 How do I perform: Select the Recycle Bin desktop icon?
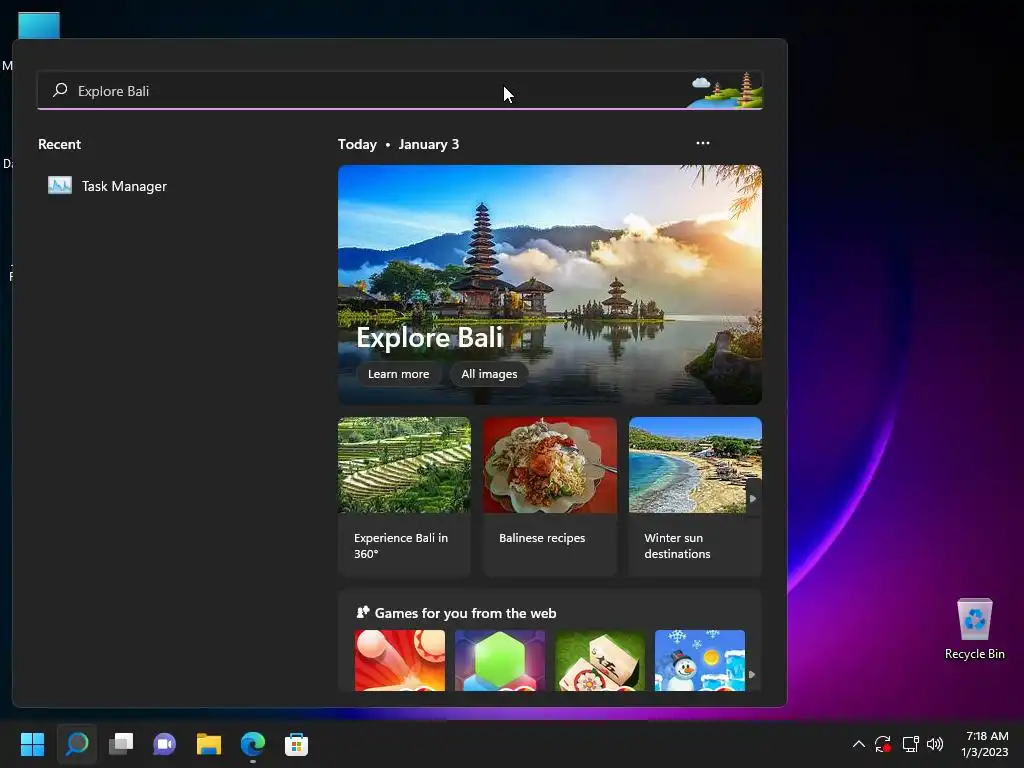974,629
